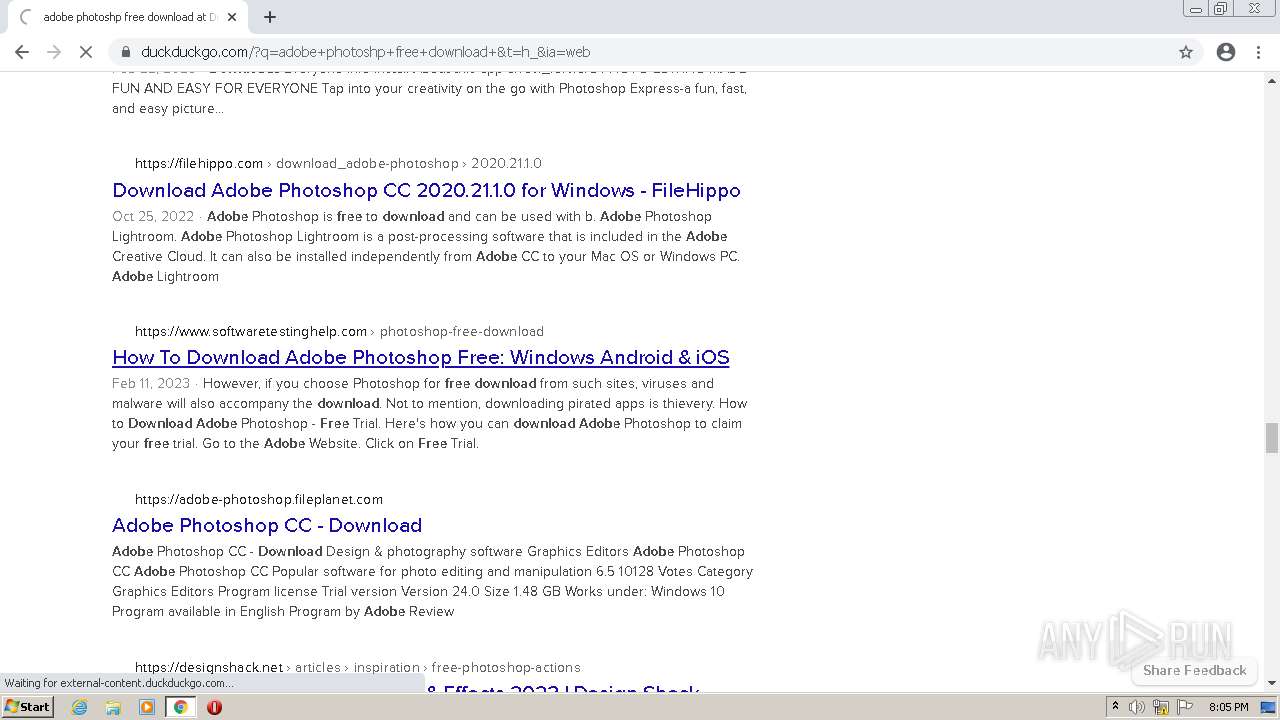Select the 'Oct 25, 2022' result date
1280x720 pixels.
click(153, 216)
